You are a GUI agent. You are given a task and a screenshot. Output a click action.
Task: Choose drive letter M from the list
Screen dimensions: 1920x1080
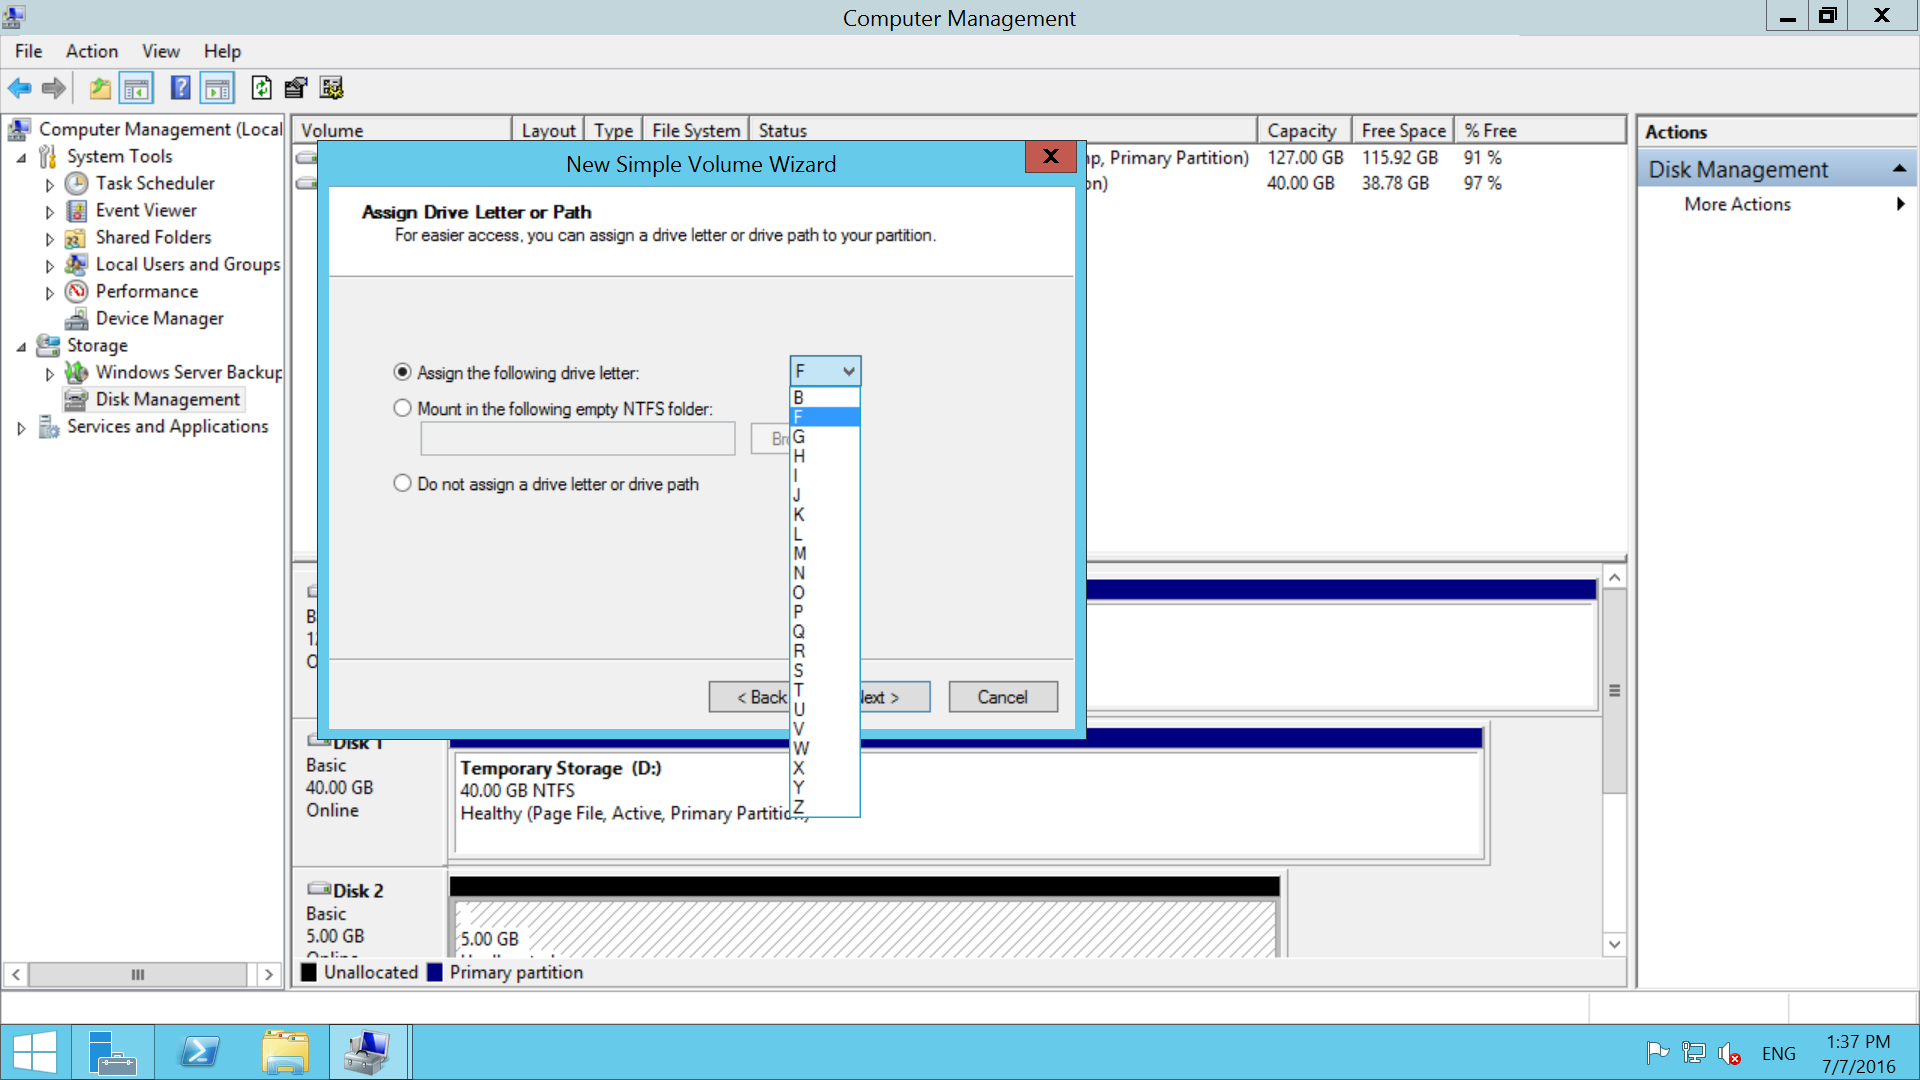pos(825,553)
